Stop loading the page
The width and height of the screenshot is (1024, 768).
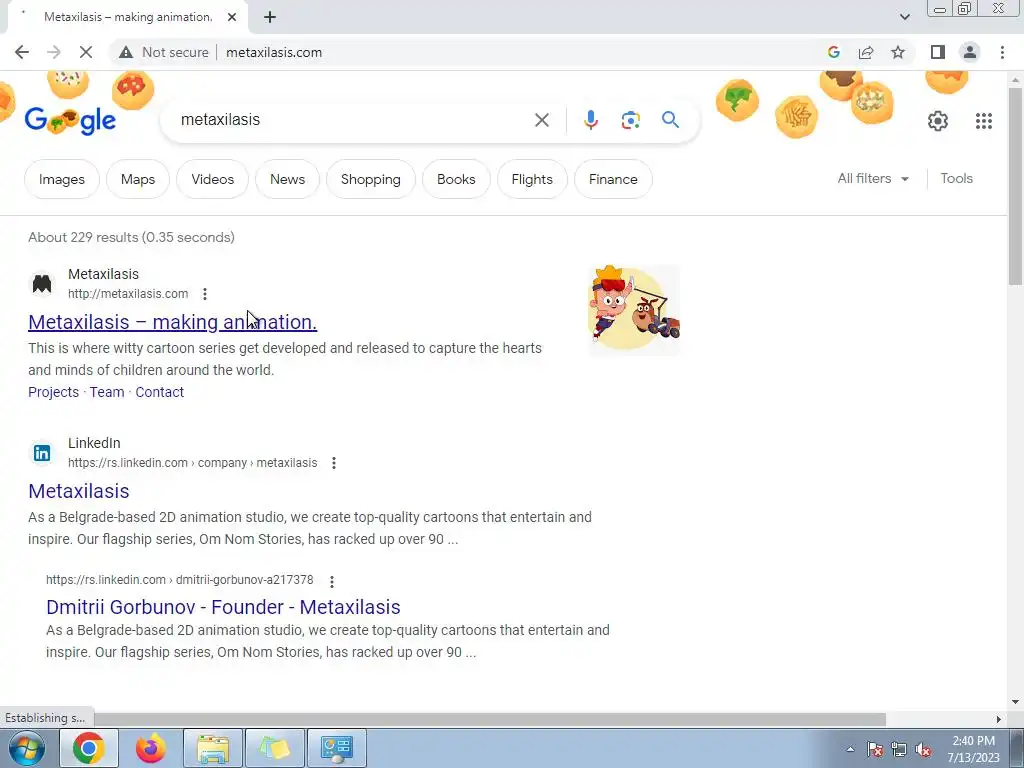86,52
